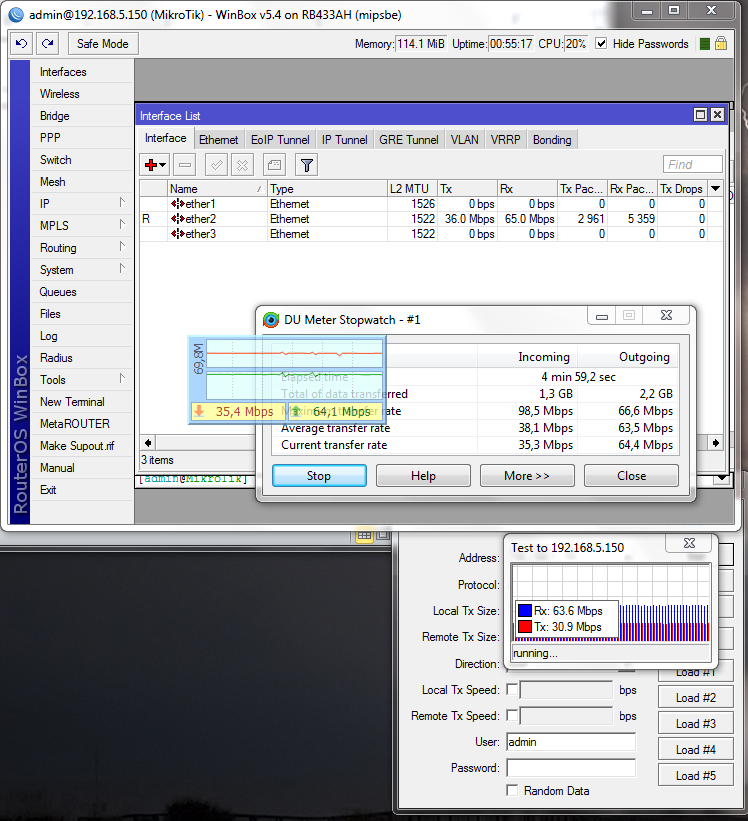Switch to the EoIP Tunnel tab
Image resolution: width=748 pixels, height=821 pixels.
click(x=280, y=140)
